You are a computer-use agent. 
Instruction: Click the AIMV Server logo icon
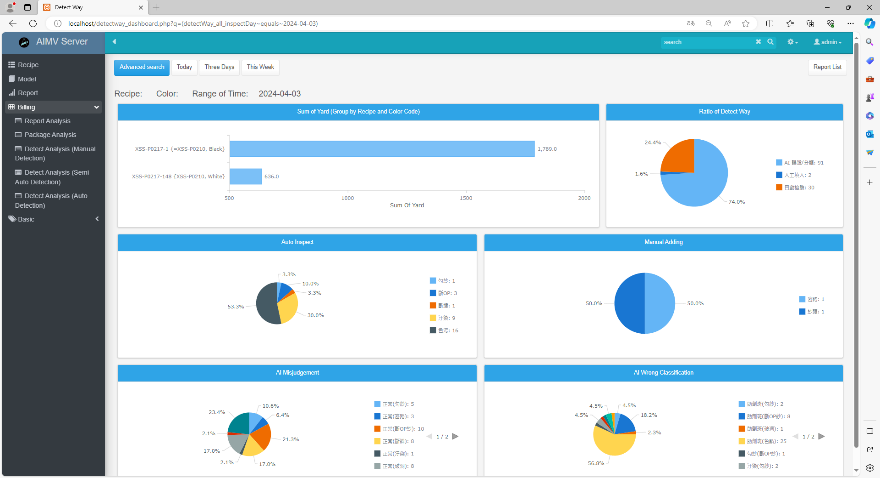tap(24, 42)
